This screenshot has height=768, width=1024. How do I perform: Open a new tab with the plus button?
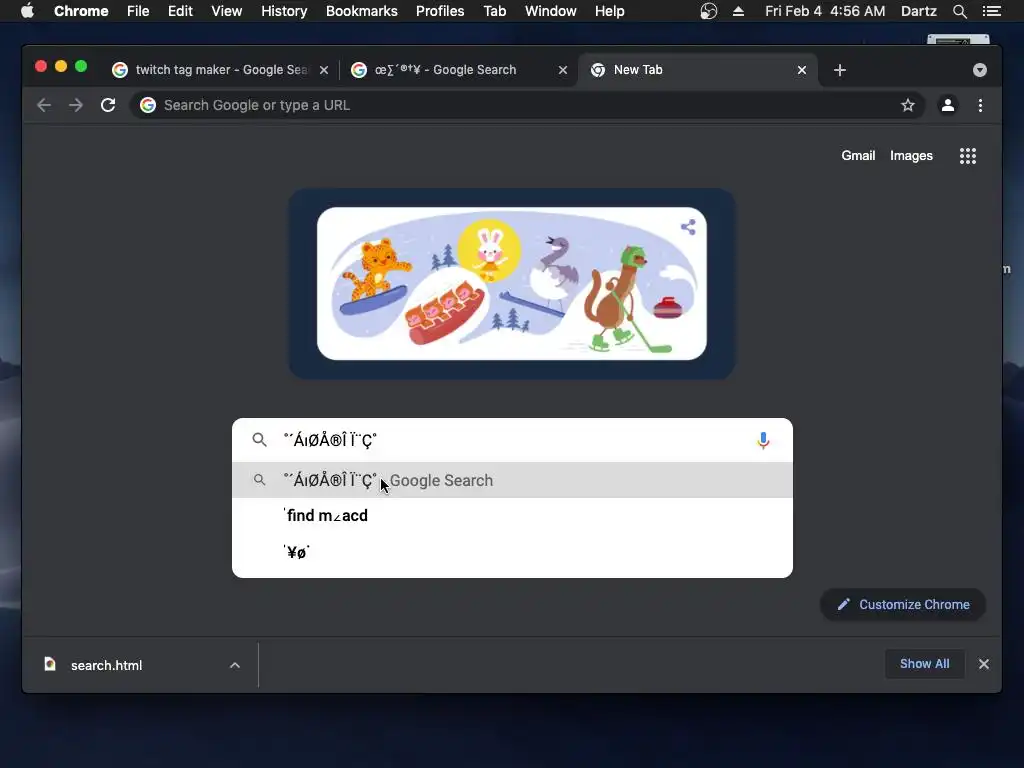[840, 70]
